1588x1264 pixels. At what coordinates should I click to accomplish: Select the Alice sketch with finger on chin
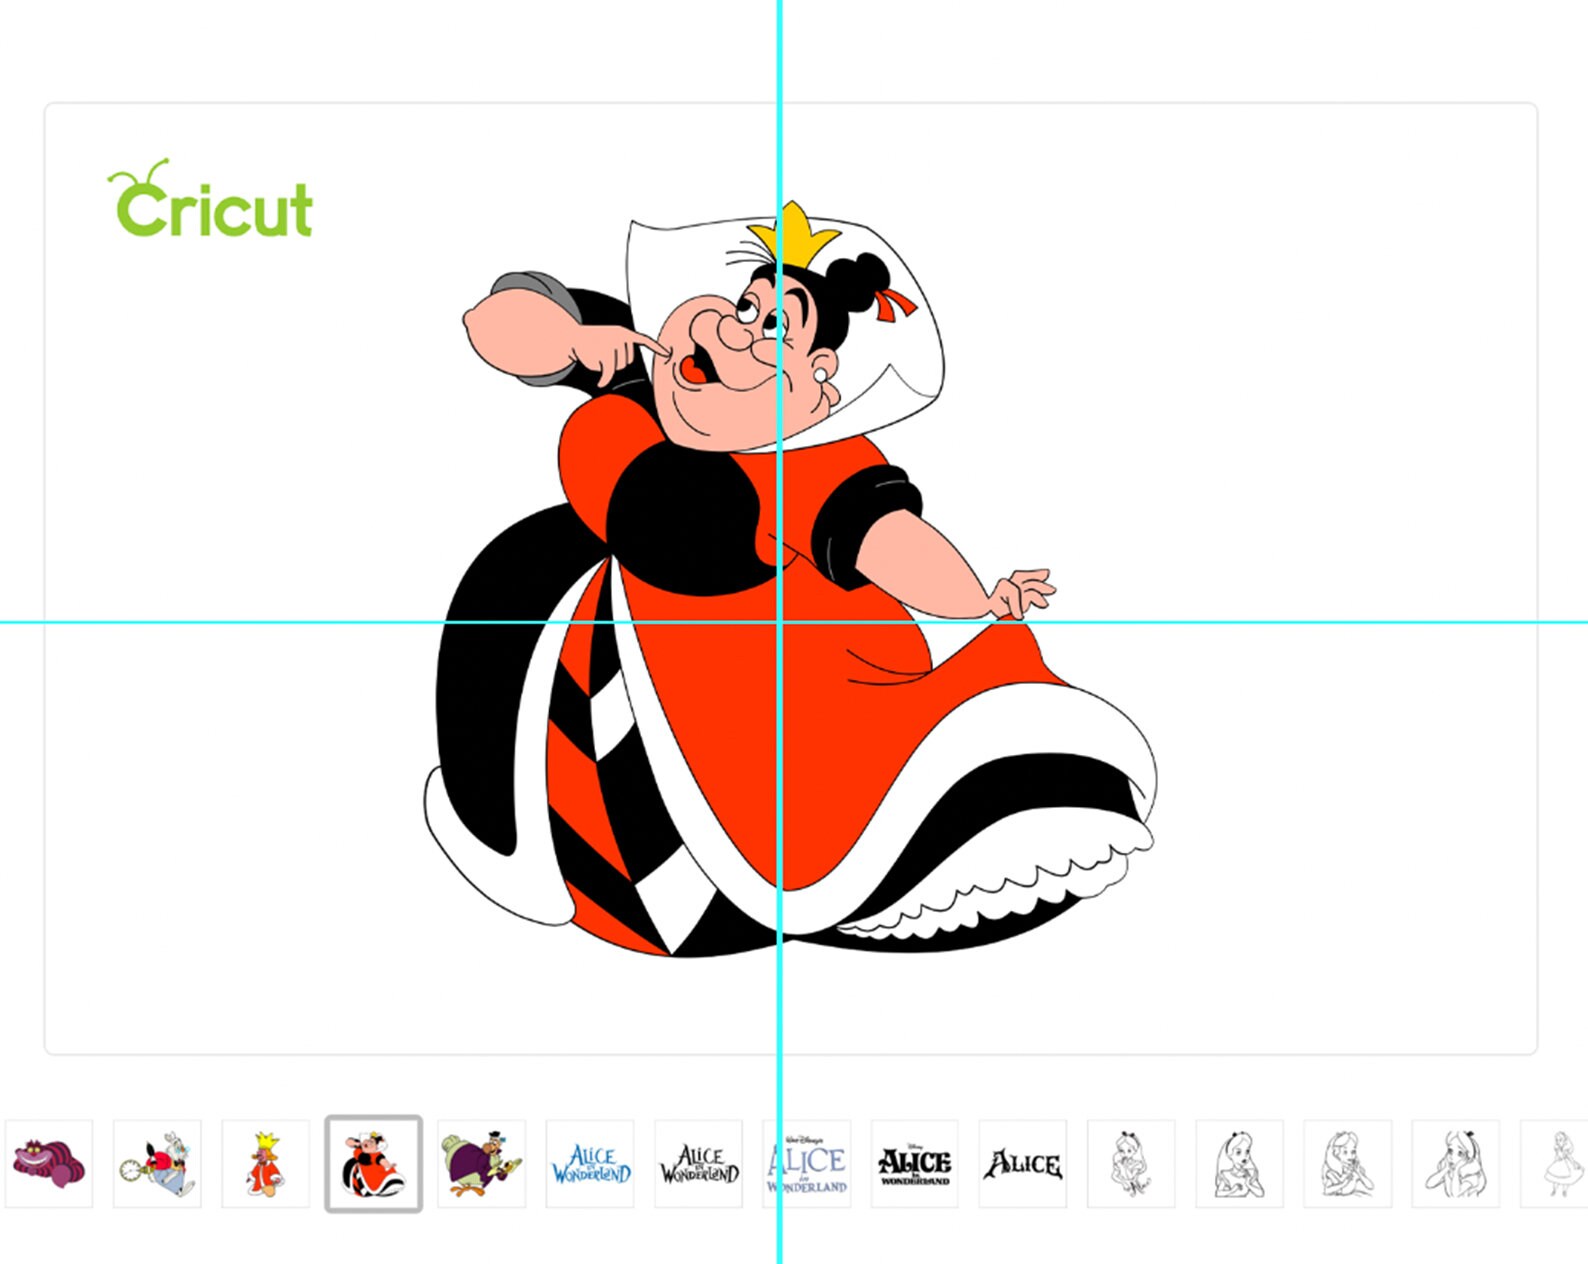[1239, 1164]
